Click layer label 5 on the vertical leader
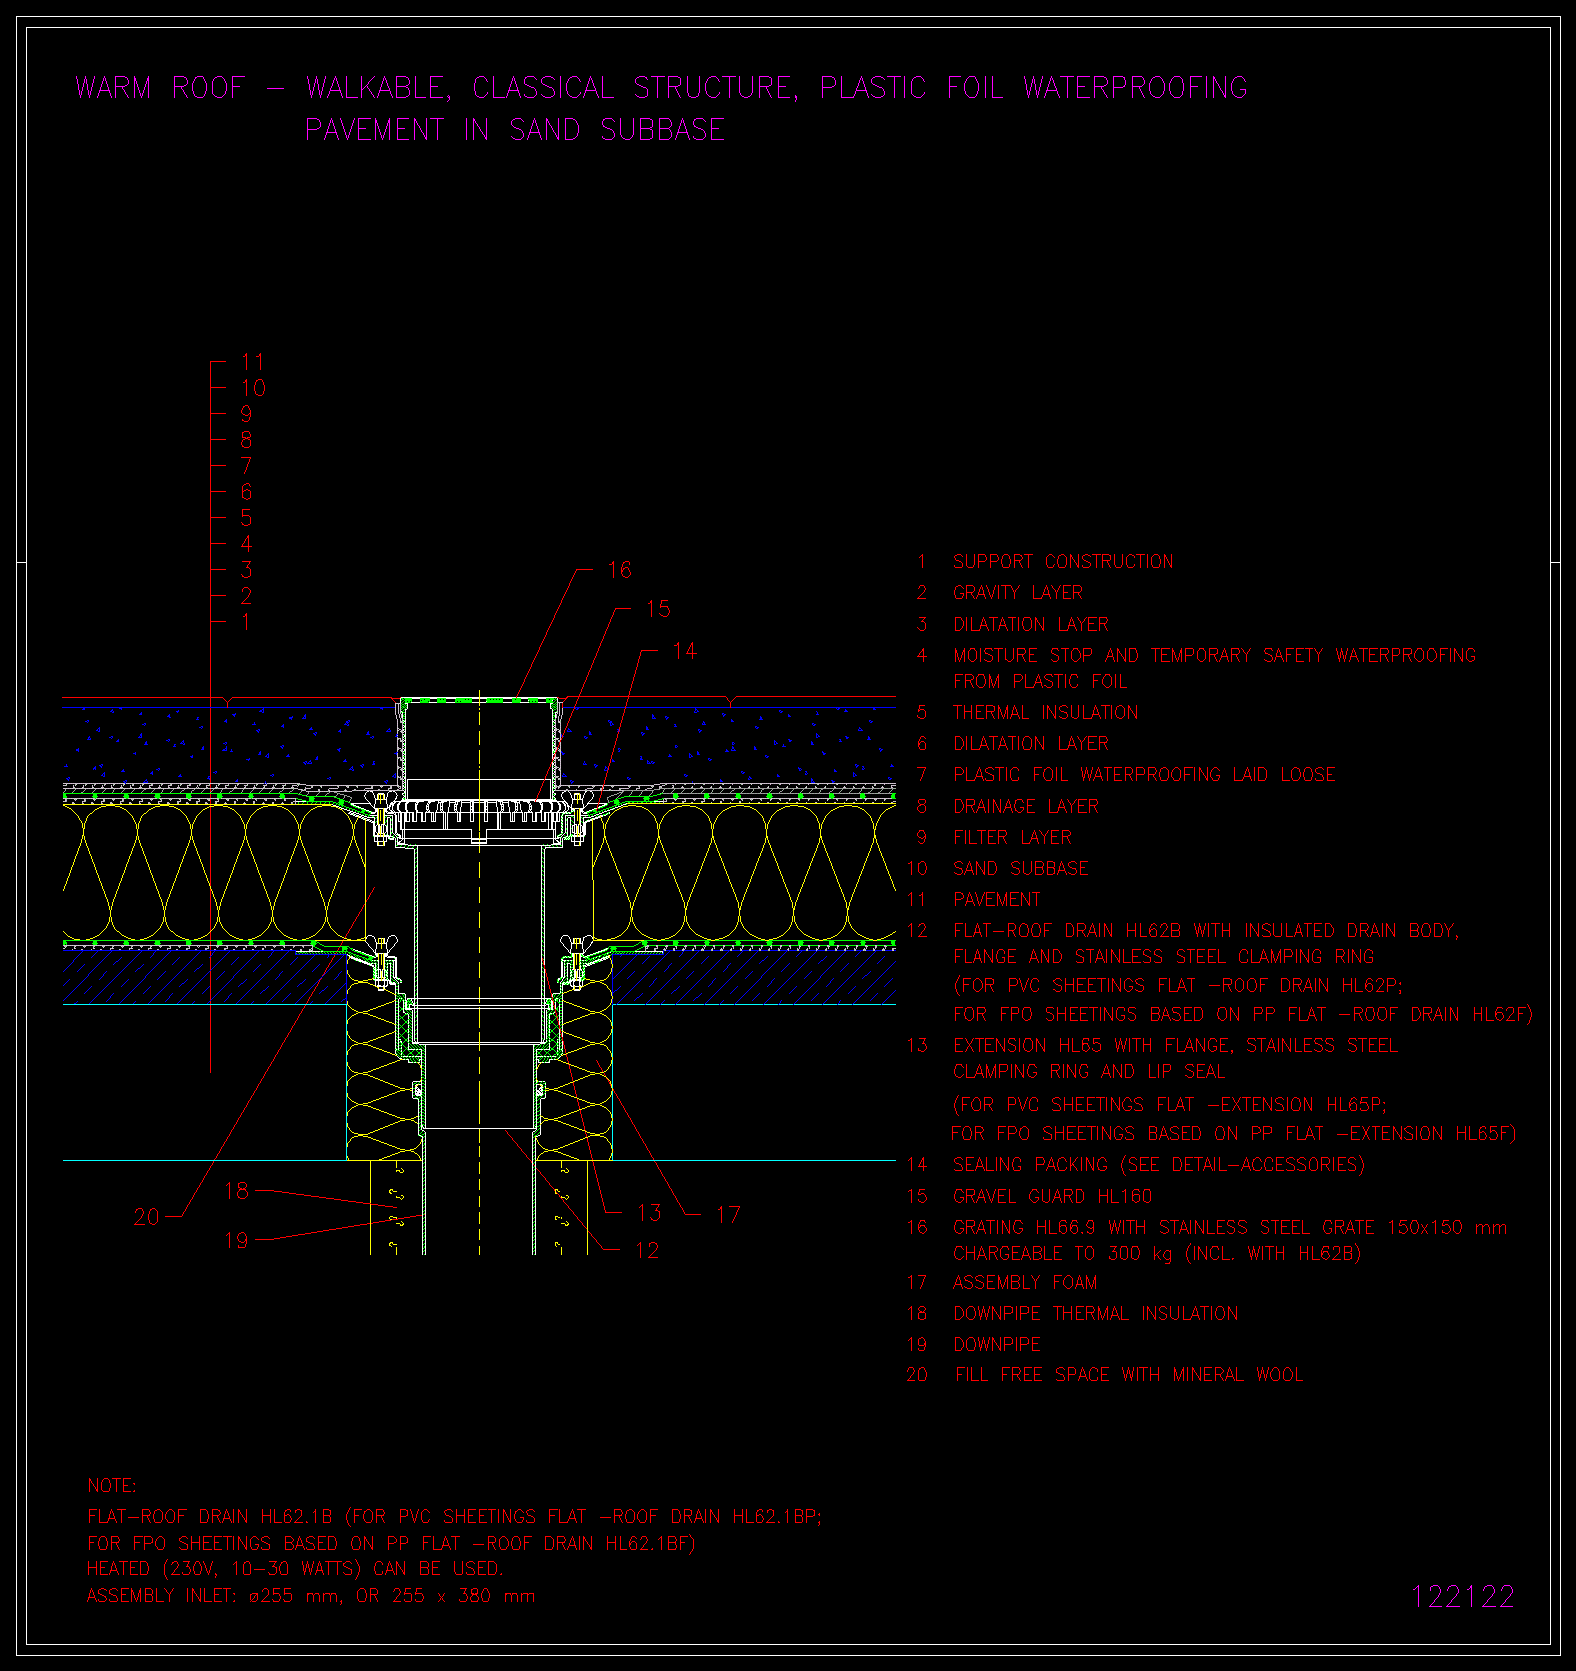This screenshot has width=1576, height=1671. [246, 518]
